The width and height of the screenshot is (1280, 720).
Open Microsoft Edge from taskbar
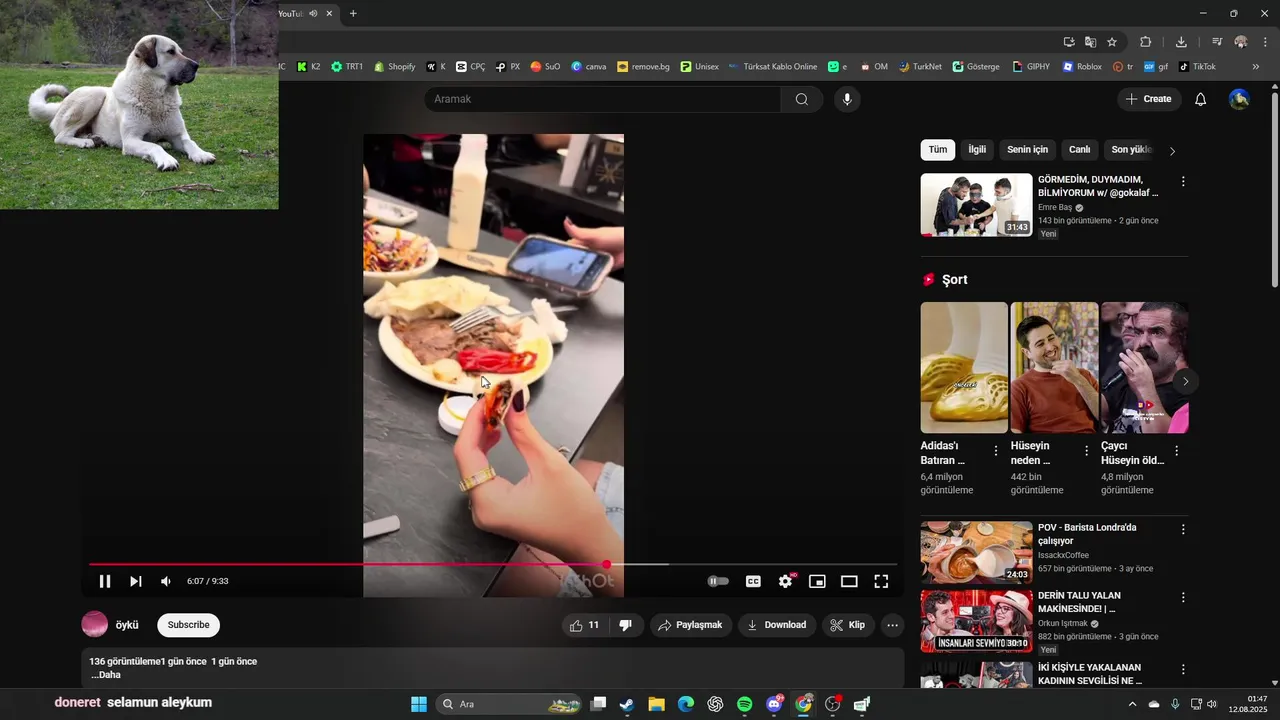point(686,704)
